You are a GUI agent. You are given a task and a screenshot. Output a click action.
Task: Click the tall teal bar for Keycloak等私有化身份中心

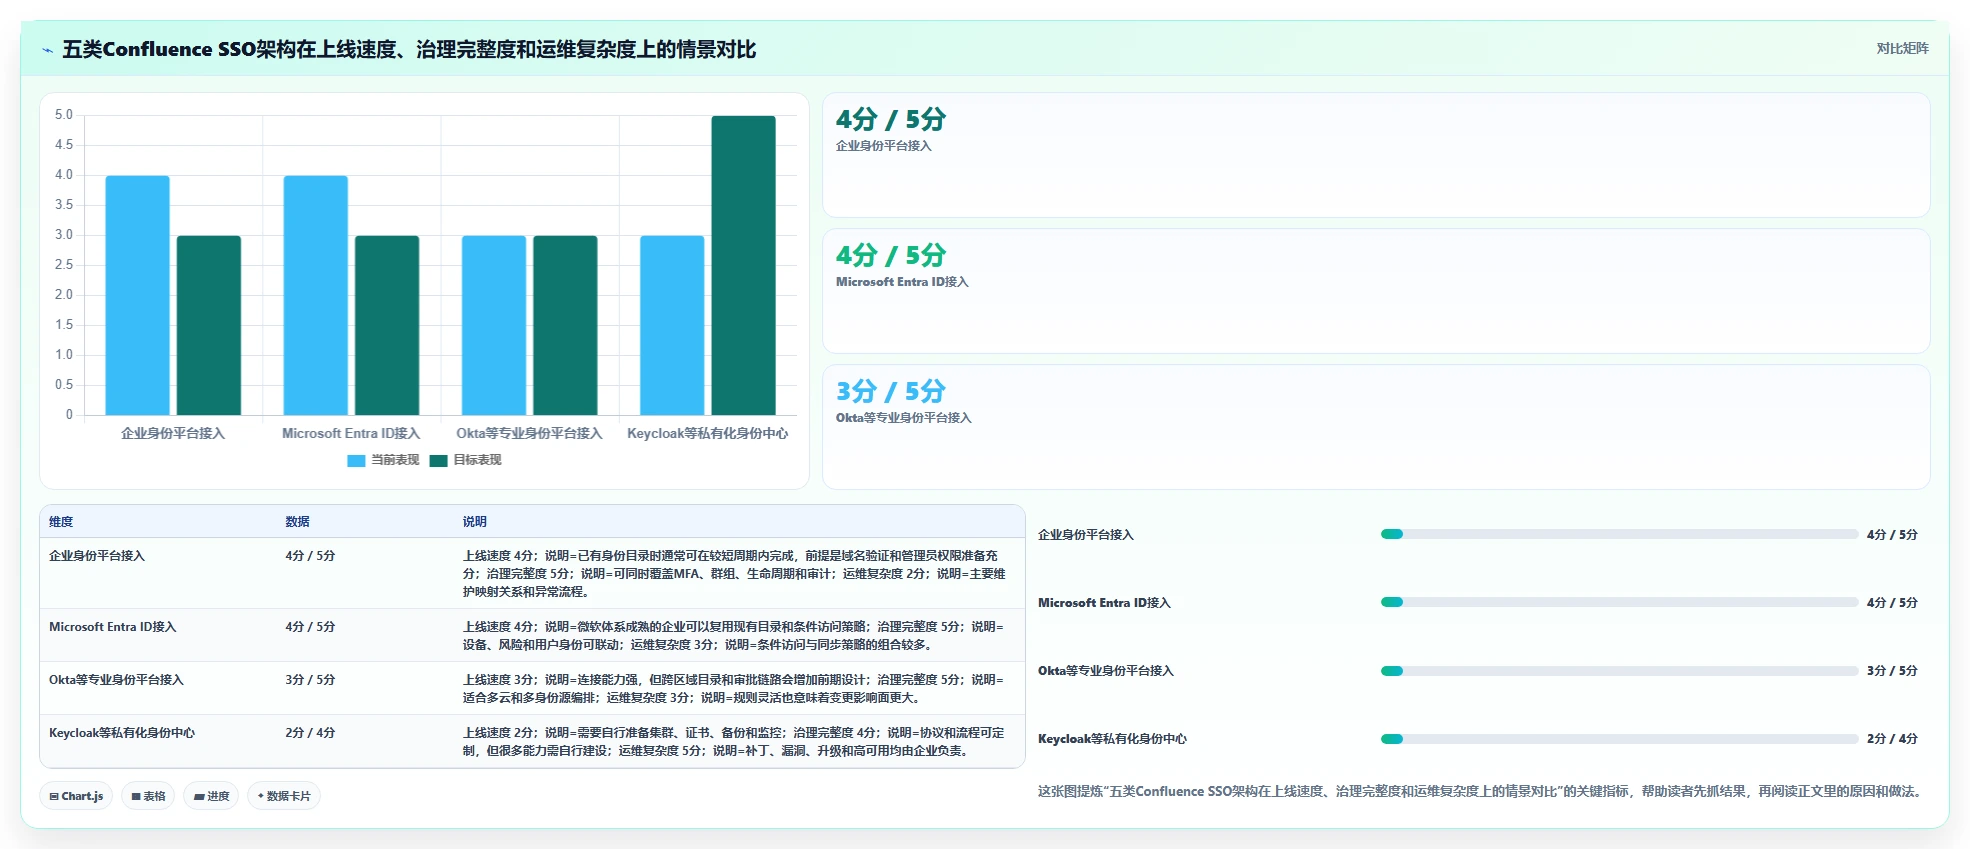coord(744,265)
